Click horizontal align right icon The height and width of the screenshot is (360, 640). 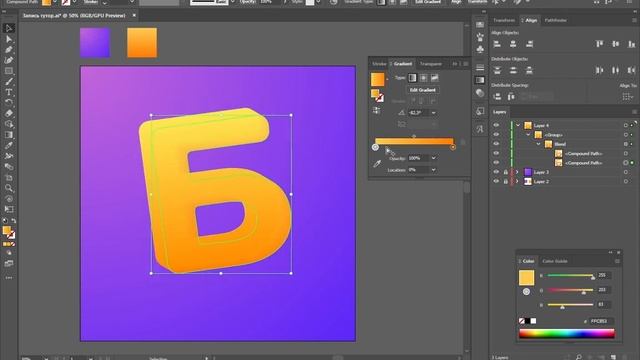click(529, 44)
